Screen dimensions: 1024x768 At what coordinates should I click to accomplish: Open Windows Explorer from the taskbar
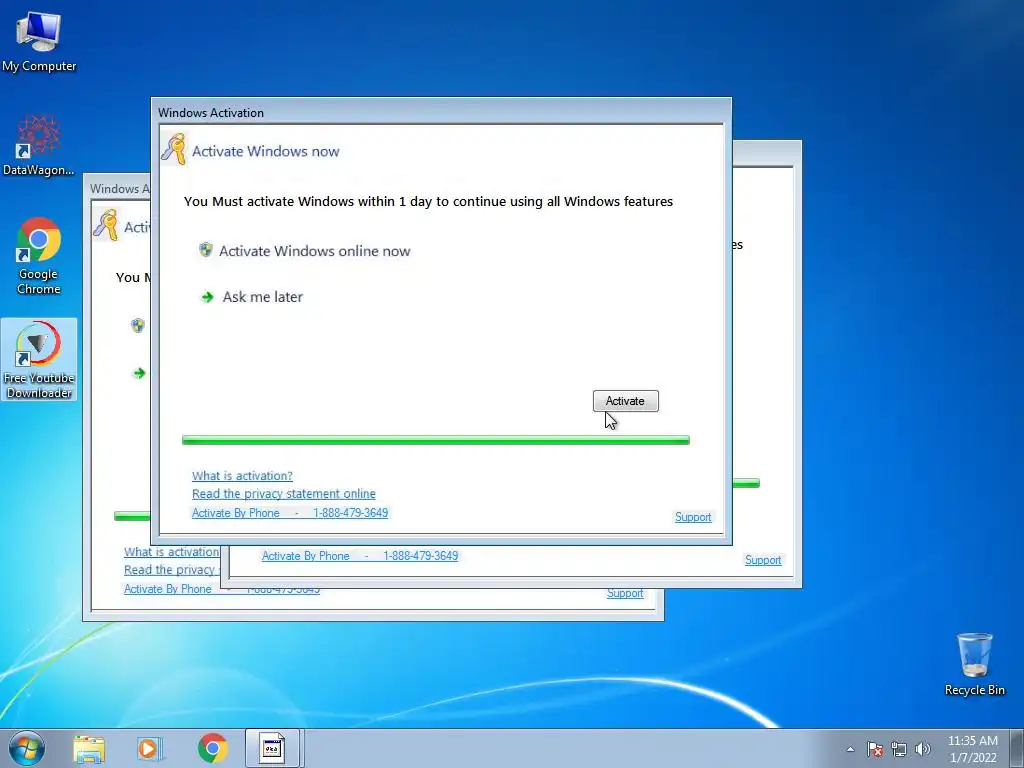pos(89,748)
